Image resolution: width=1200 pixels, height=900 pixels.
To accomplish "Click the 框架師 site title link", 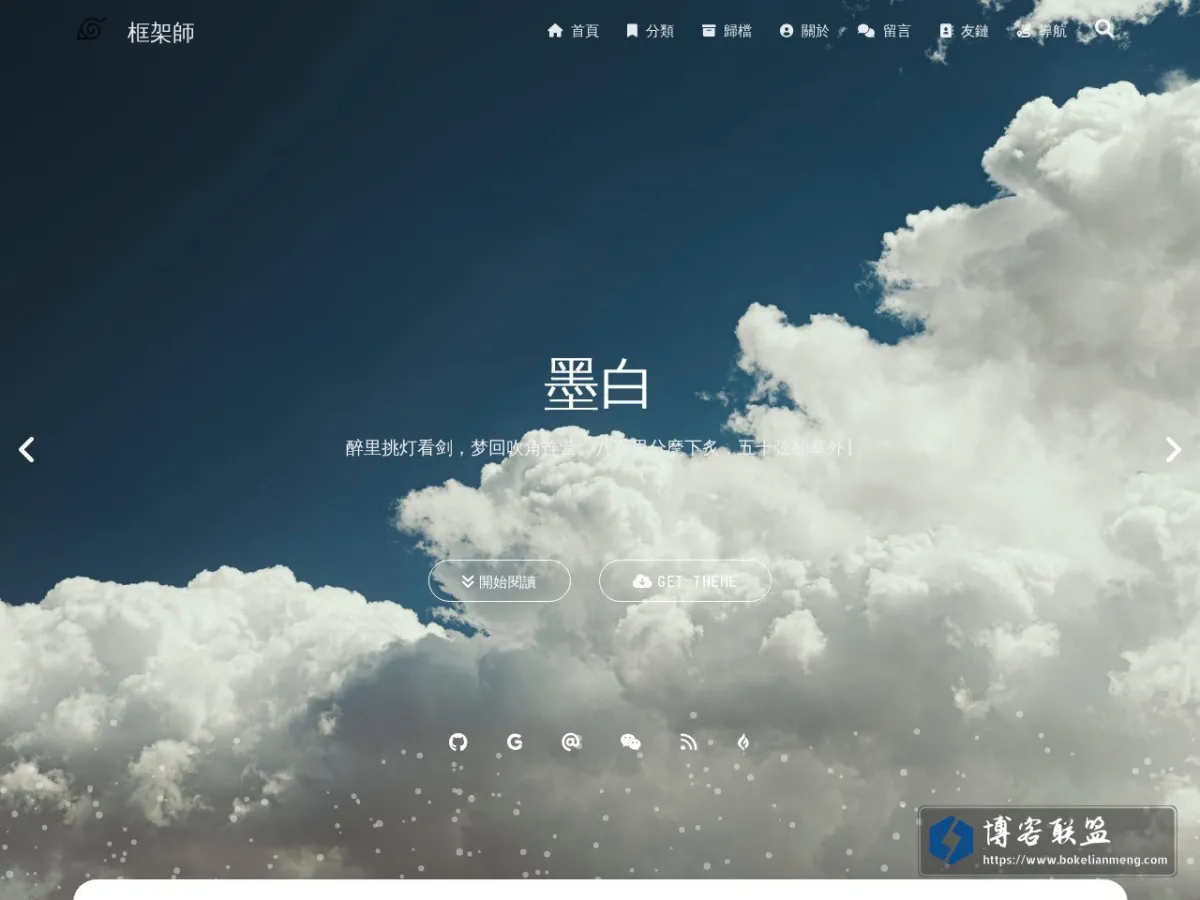I will click(x=161, y=32).
